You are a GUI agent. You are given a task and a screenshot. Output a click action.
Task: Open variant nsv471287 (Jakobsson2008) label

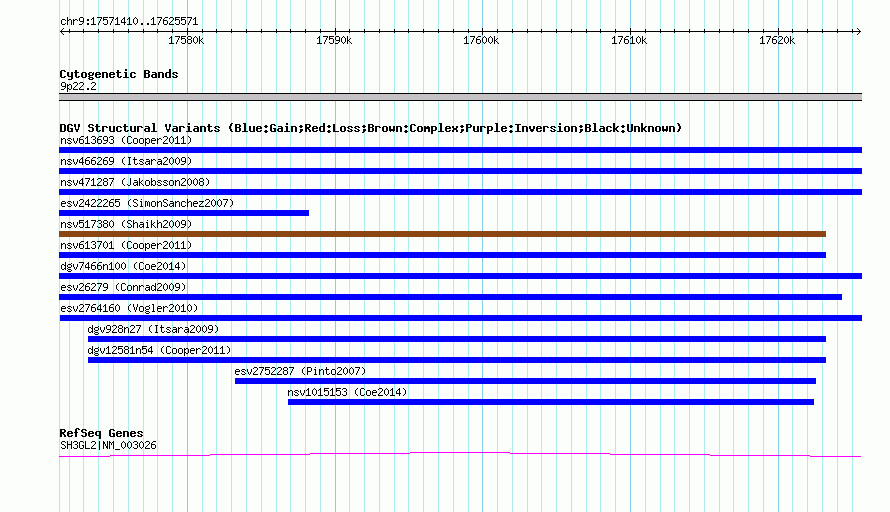coord(135,182)
